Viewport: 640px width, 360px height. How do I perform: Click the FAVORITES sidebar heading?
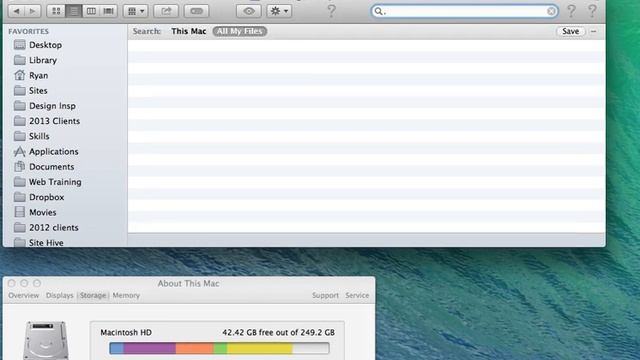(28, 31)
